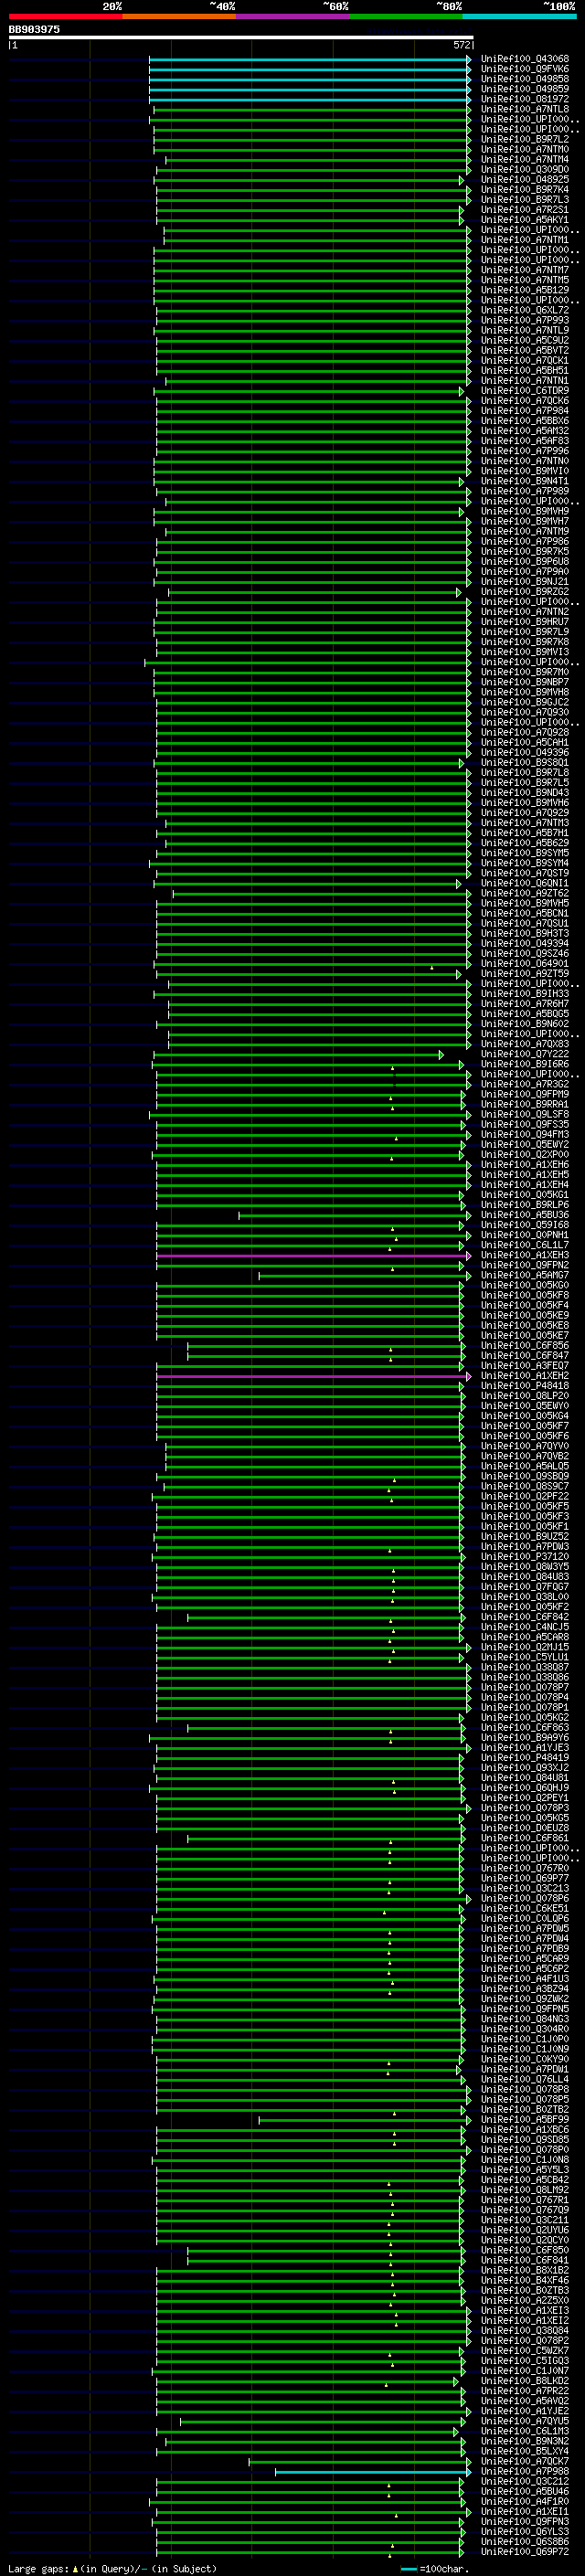585x2576 pixels.
Task: Select the purple alignment bar for UniRef100_A1XEH3
Action: pyautogui.click(x=314, y=1256)
